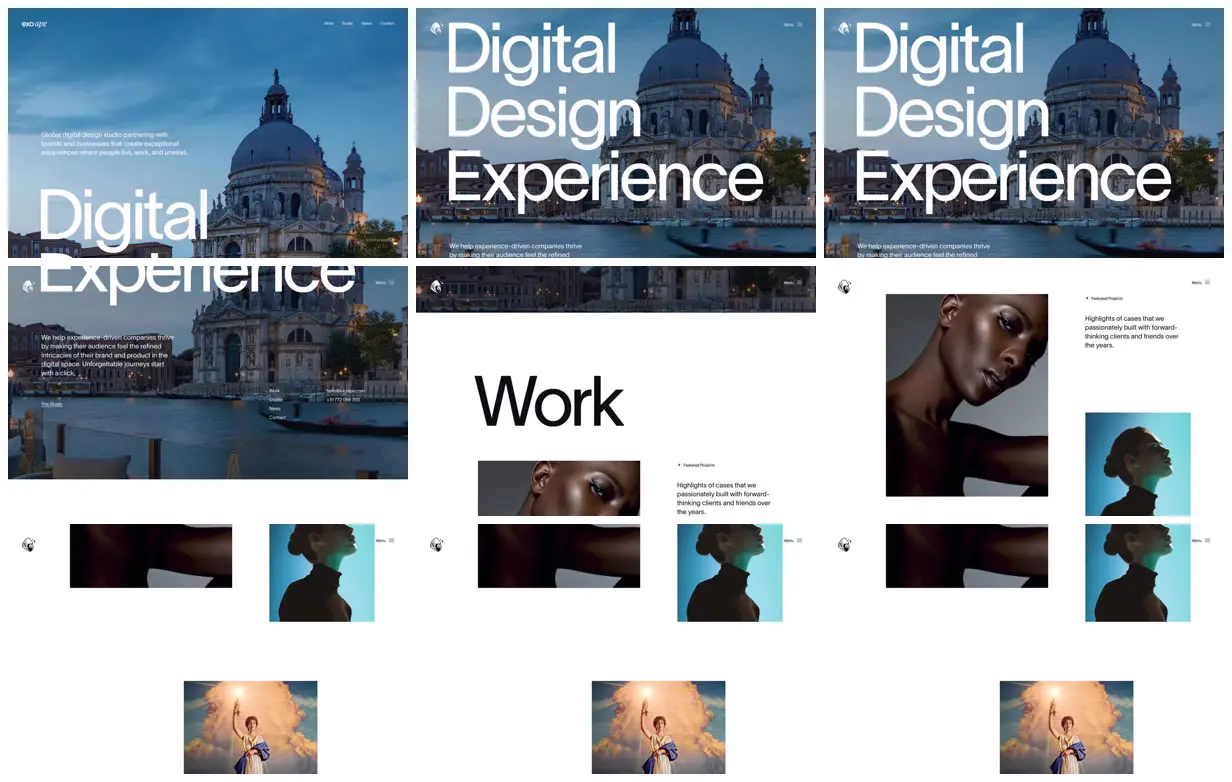Click the ape logo above the large face portrait
Screen dimensions: 1232x782
845,287
